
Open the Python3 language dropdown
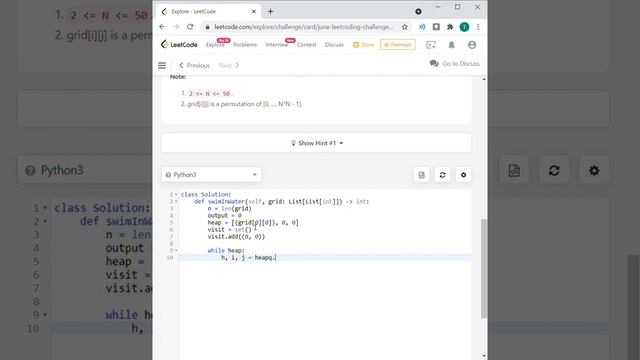click(x=211, y=175)
